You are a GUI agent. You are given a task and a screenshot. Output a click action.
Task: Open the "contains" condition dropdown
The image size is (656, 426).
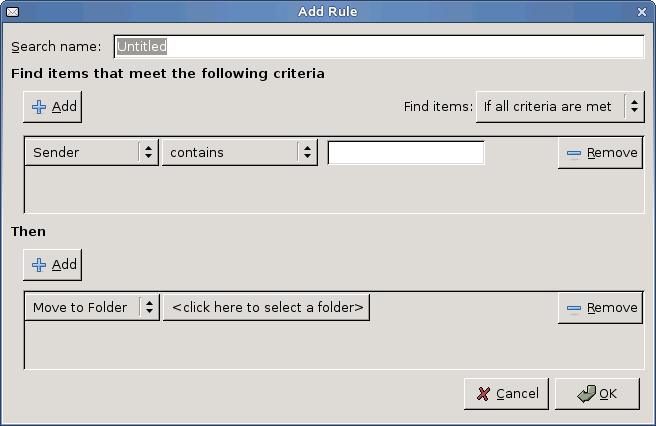(x=239, y=153)
